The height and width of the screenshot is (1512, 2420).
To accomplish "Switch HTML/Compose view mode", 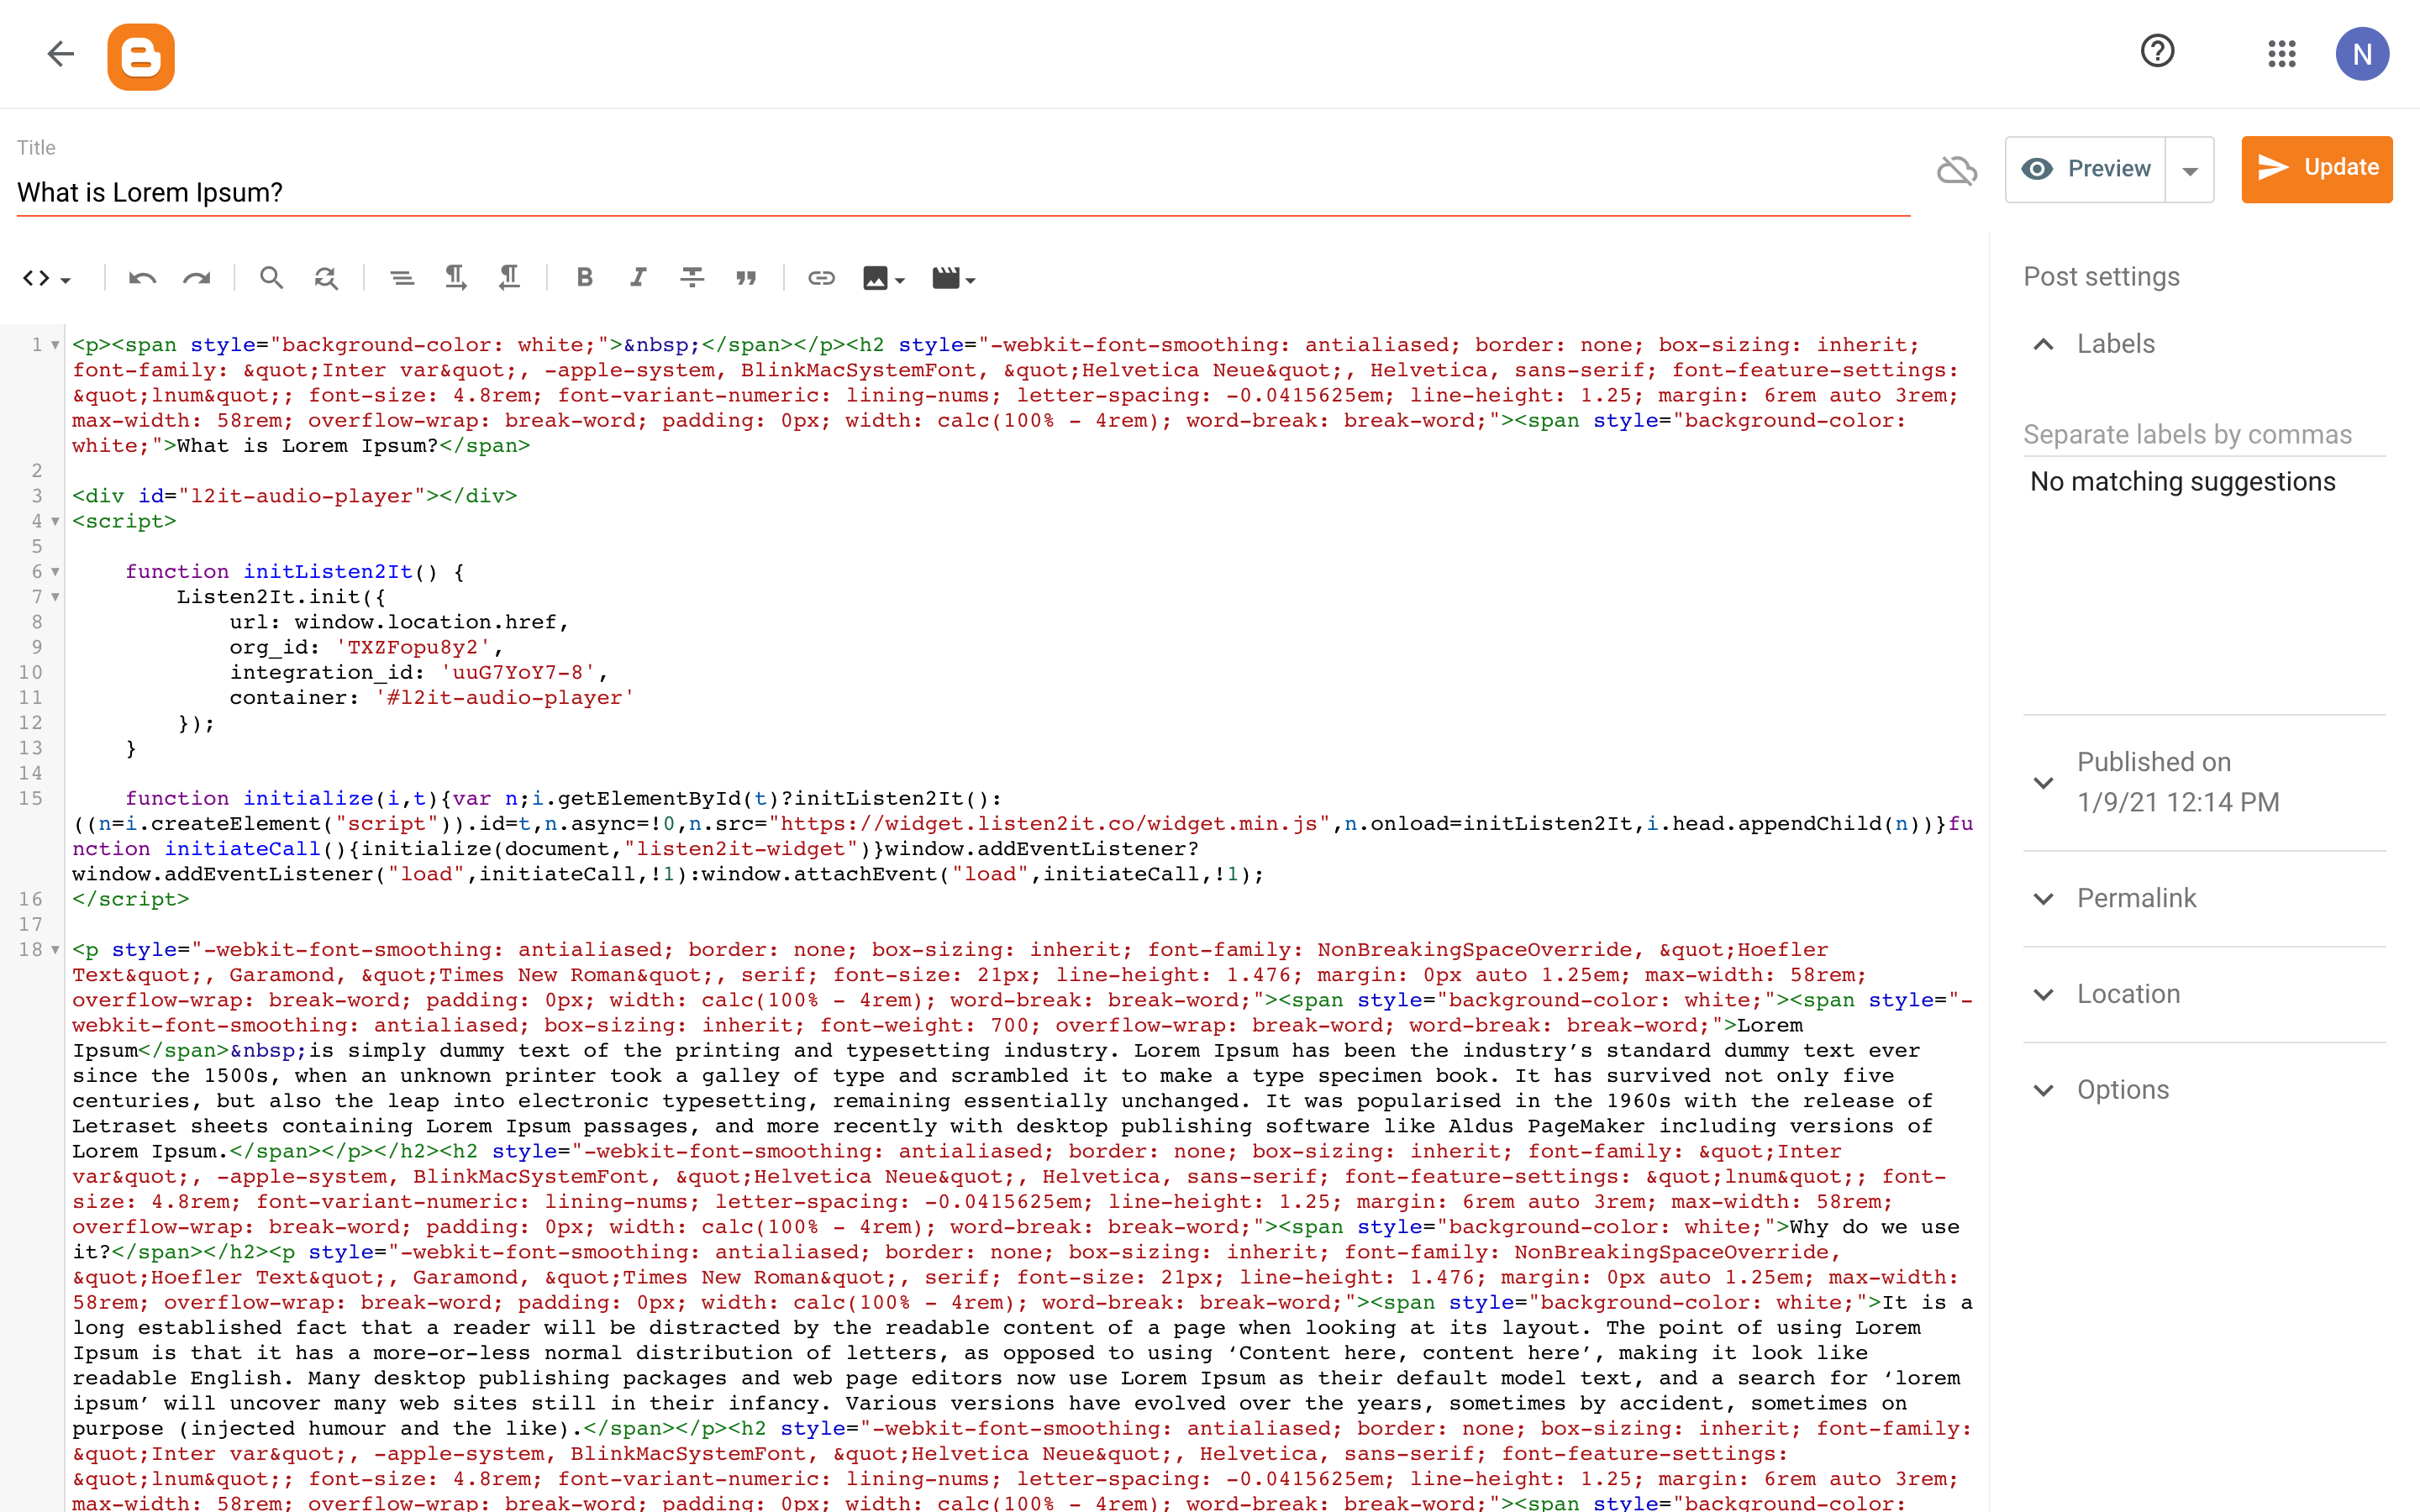I will pos(46,278).
